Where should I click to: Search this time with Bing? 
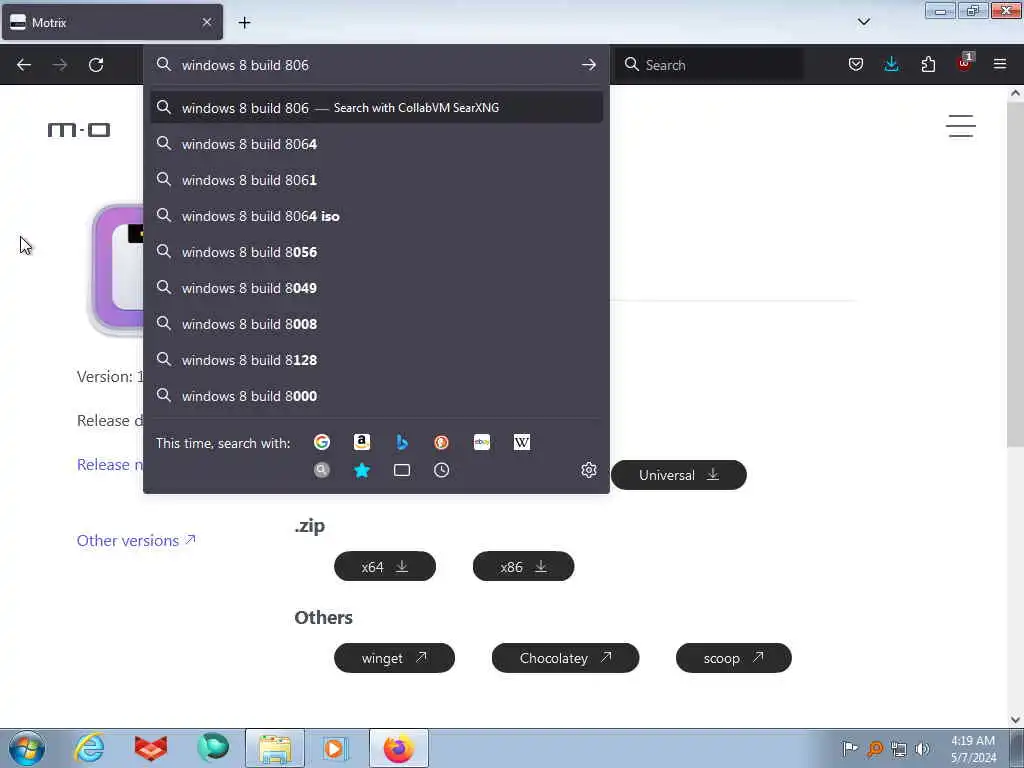point(402,442)
